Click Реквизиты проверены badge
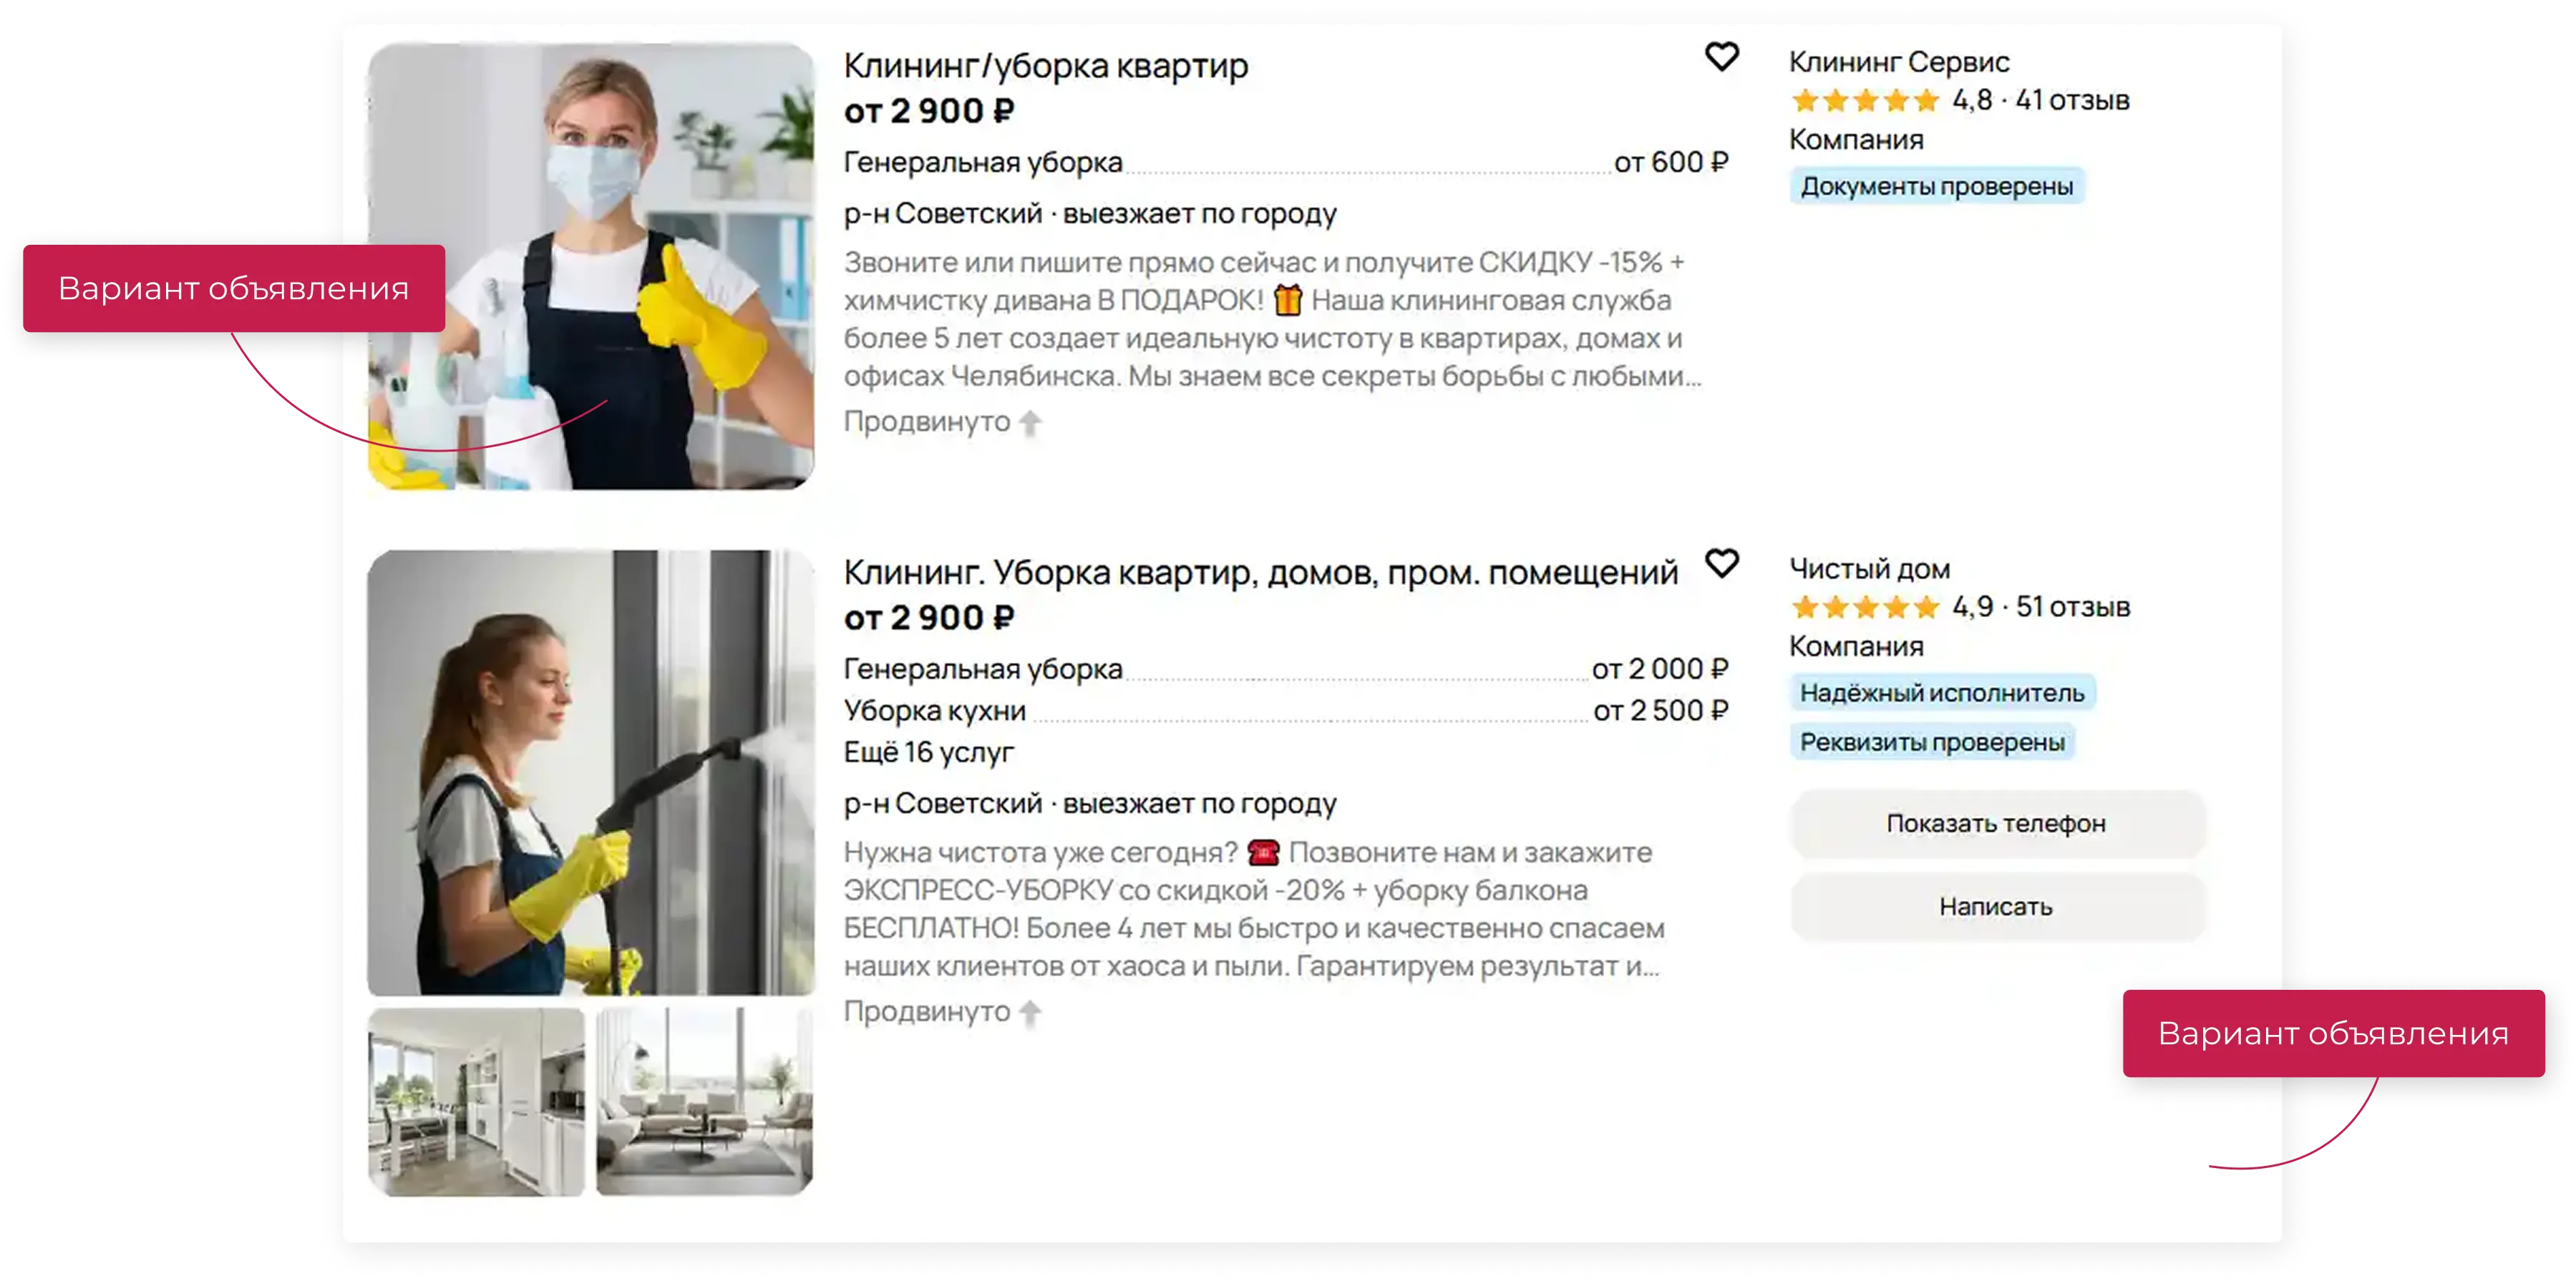 [1932, 742]
